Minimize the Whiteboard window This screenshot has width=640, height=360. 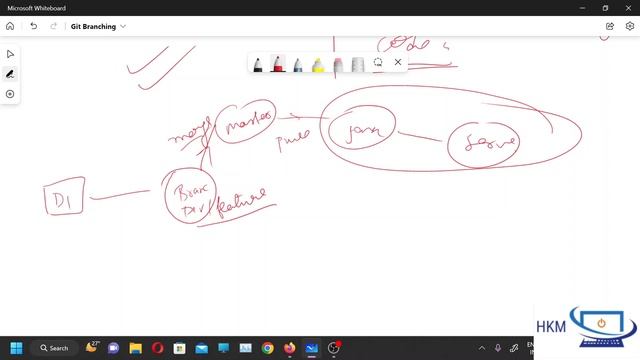pos(582,8)
